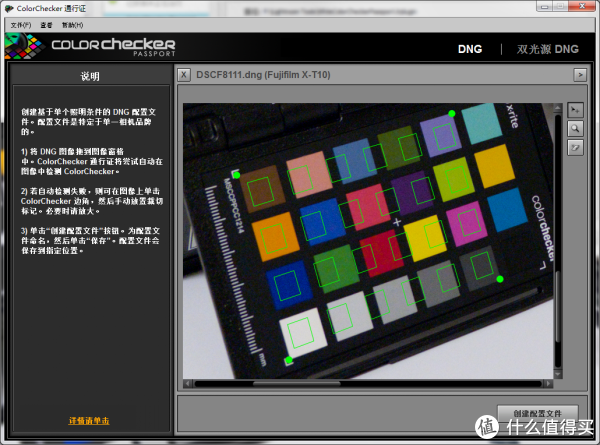600x445 pixels.
Task: Click the green corner marker near the brown patch
Action: click(x=236, y=175)
